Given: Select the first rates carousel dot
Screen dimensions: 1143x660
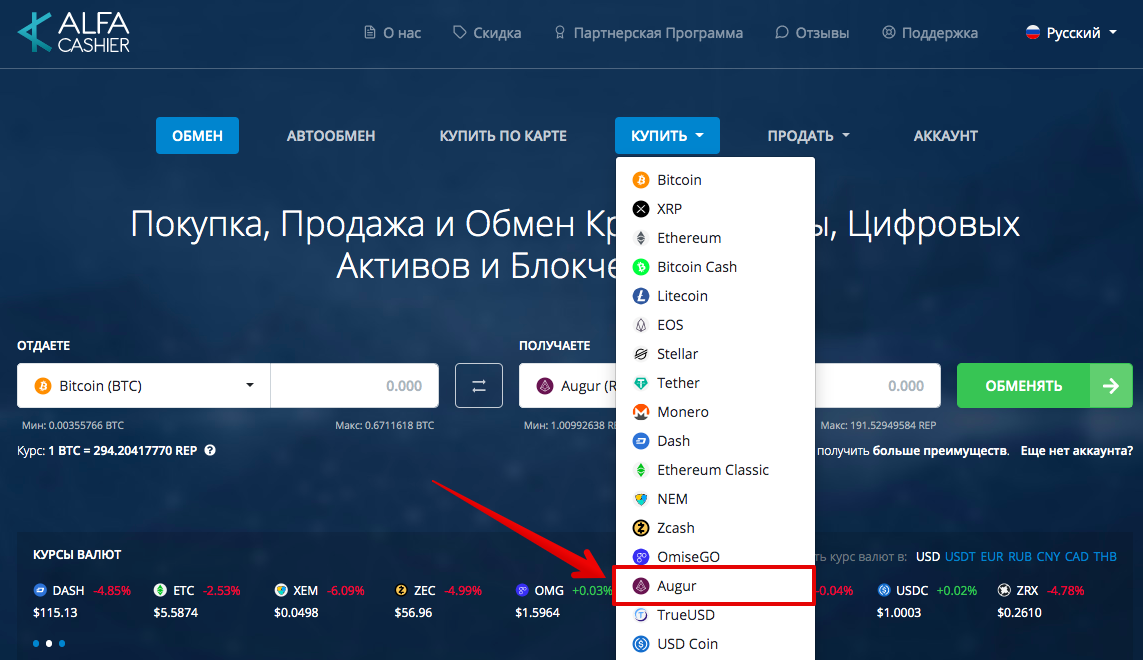Looking at the screenshot, I should (x=36, y=643).
